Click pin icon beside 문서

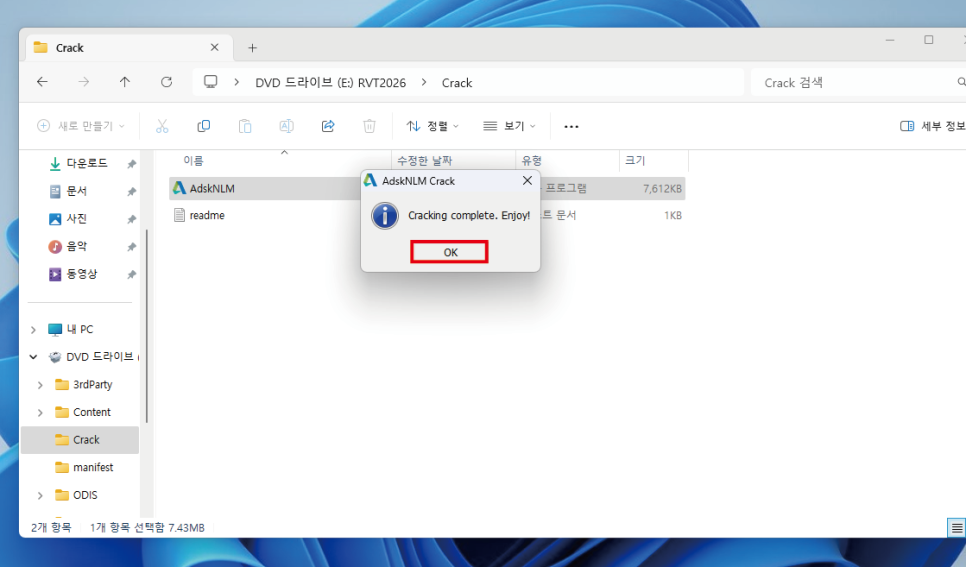131,192
